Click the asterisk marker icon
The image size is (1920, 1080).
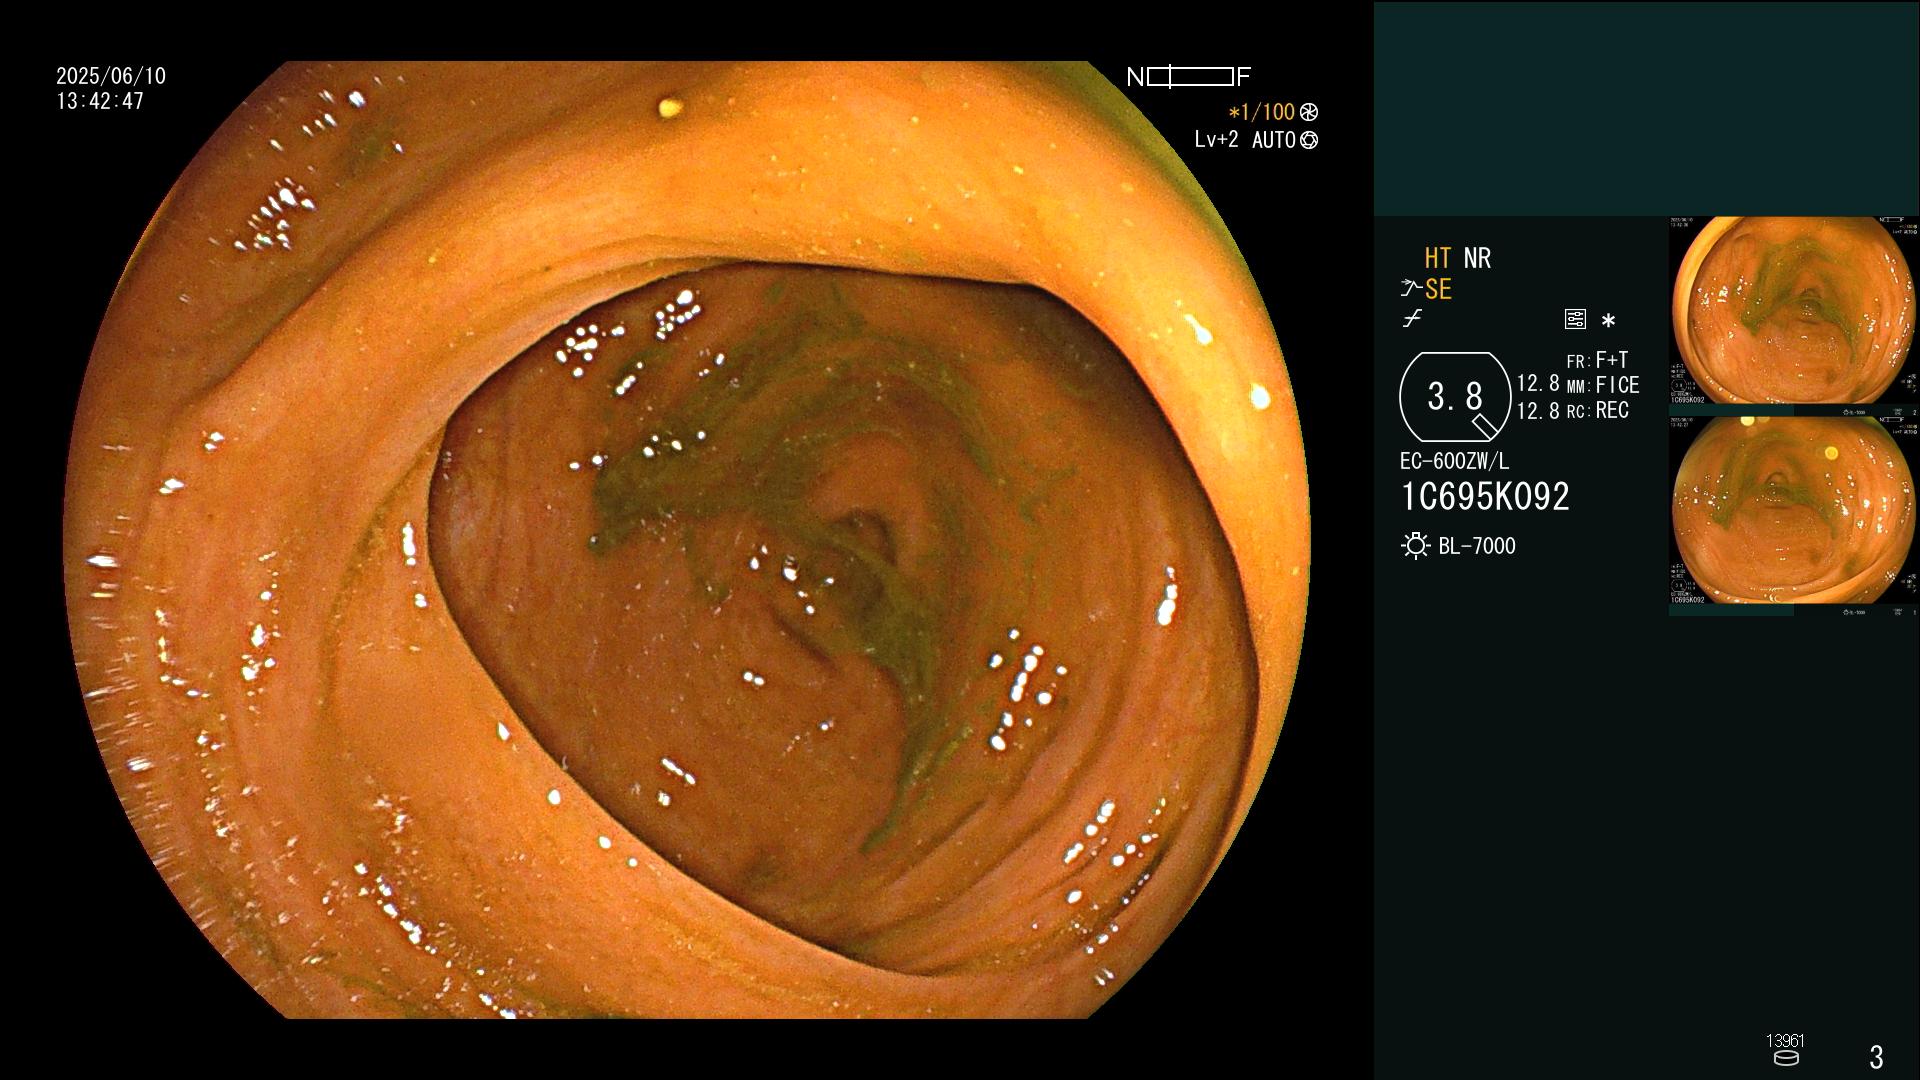[1608, 320]
